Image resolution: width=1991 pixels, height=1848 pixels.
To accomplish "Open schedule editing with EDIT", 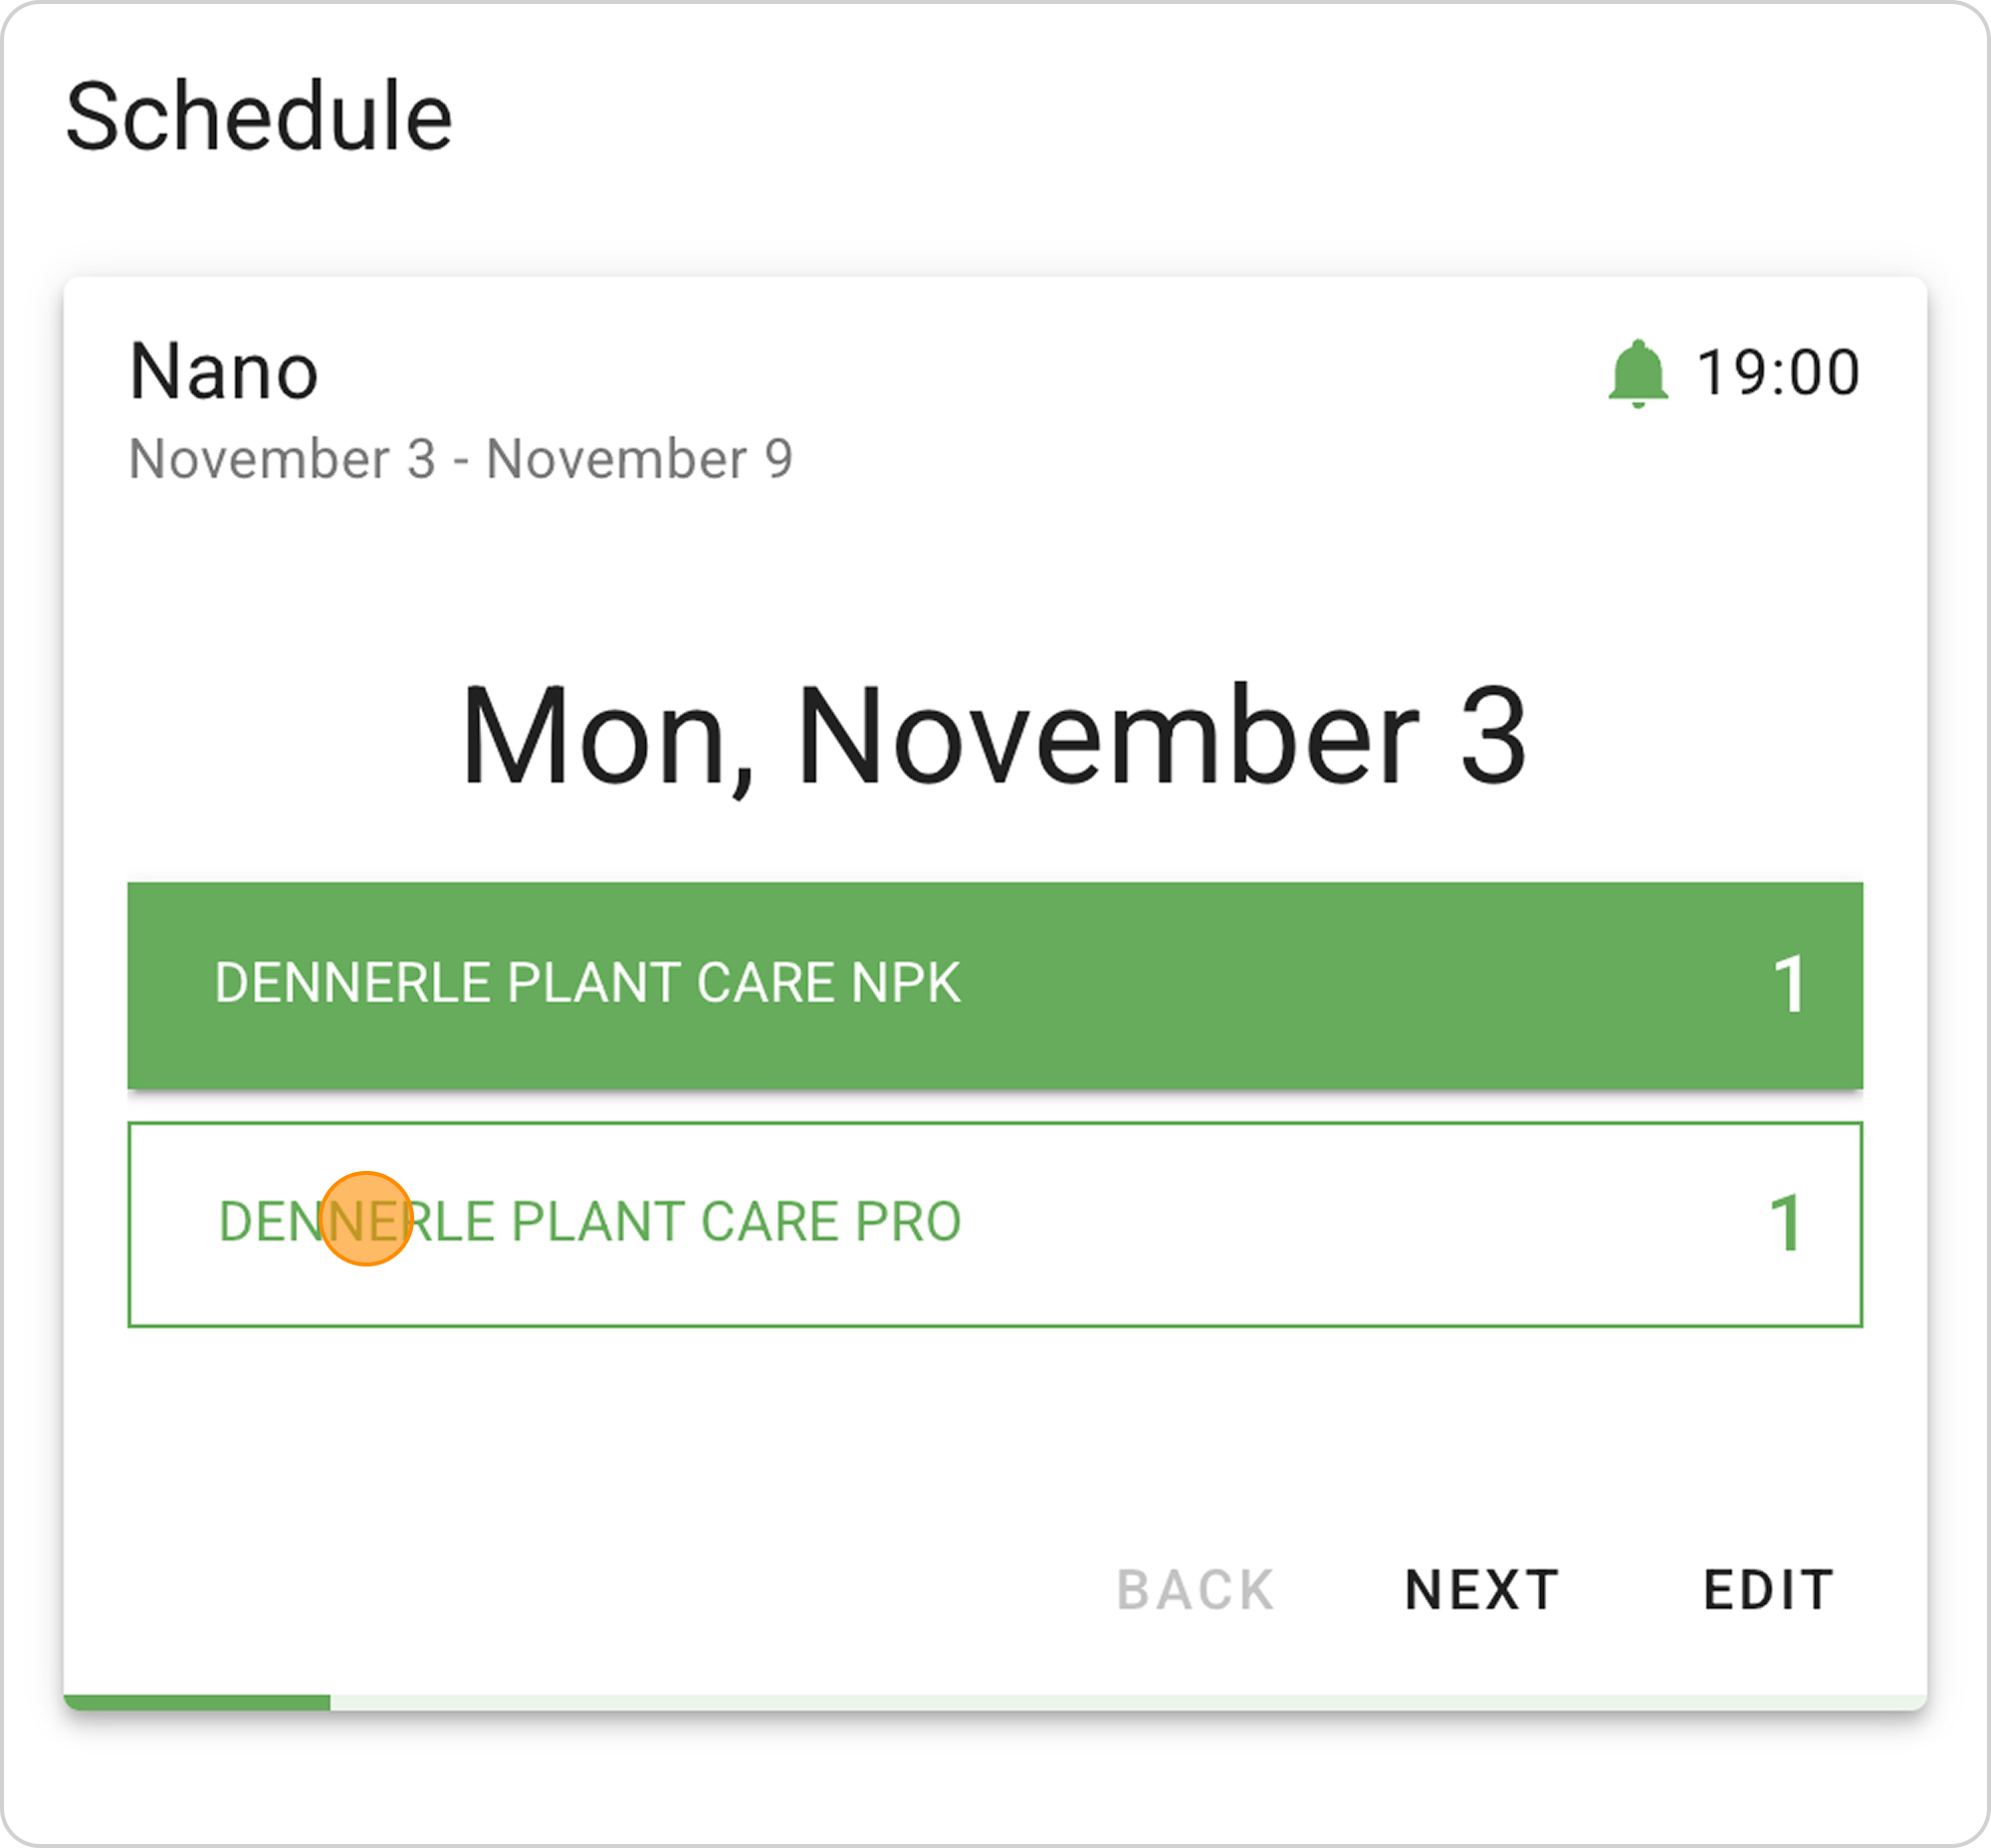I will tap(1768, 1589).
